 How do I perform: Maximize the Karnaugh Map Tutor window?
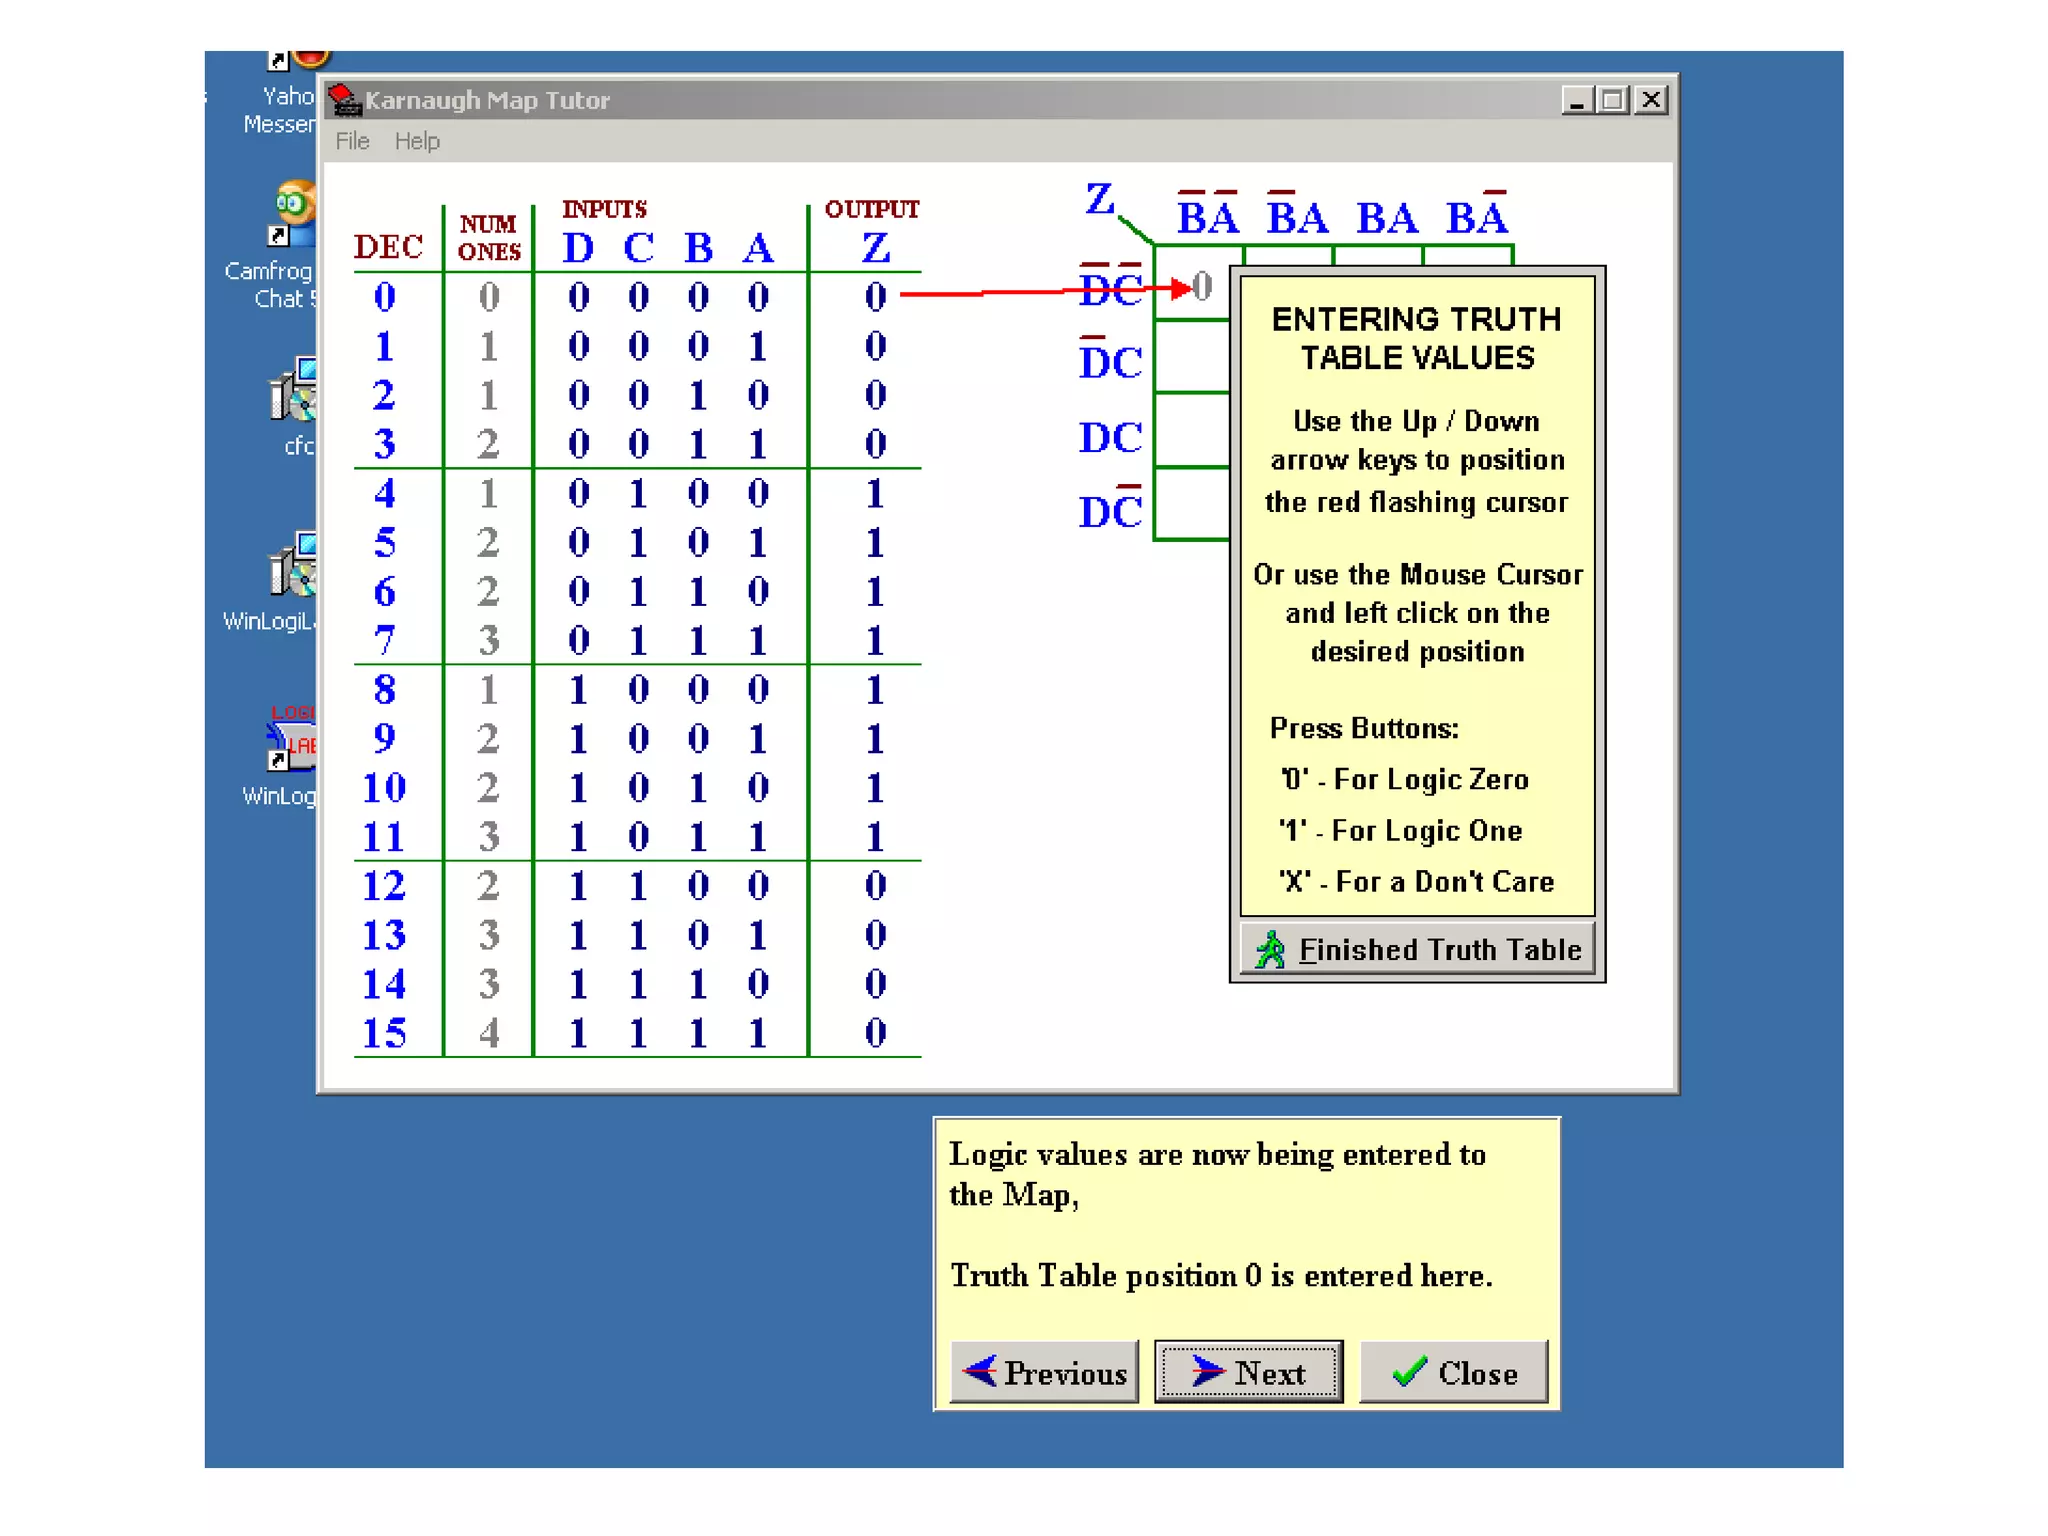[x=1611, y=100]
